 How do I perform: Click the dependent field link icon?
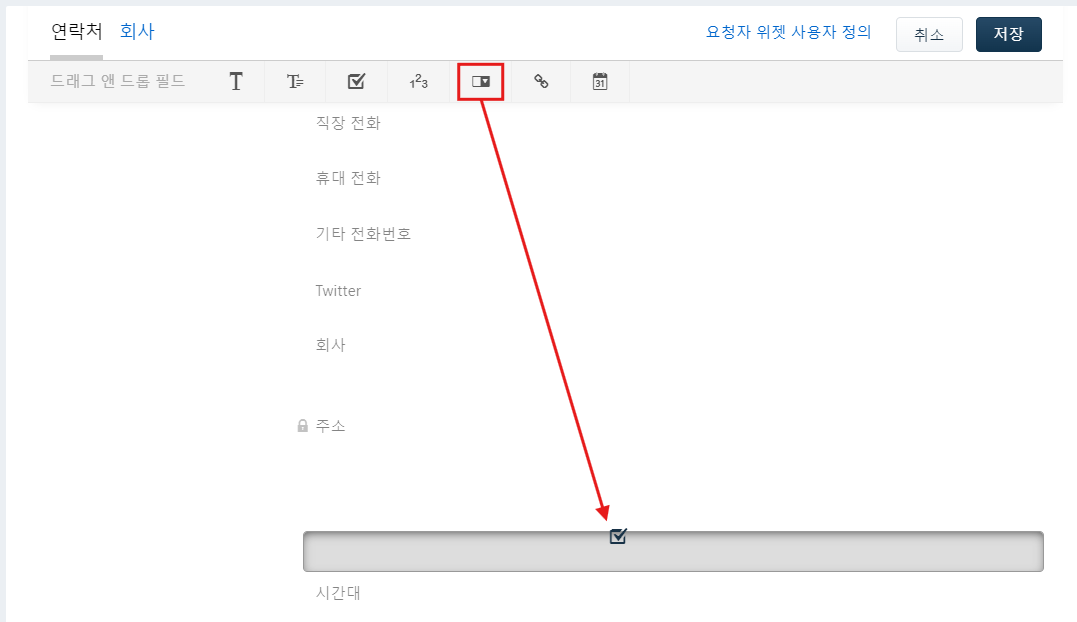541,82
